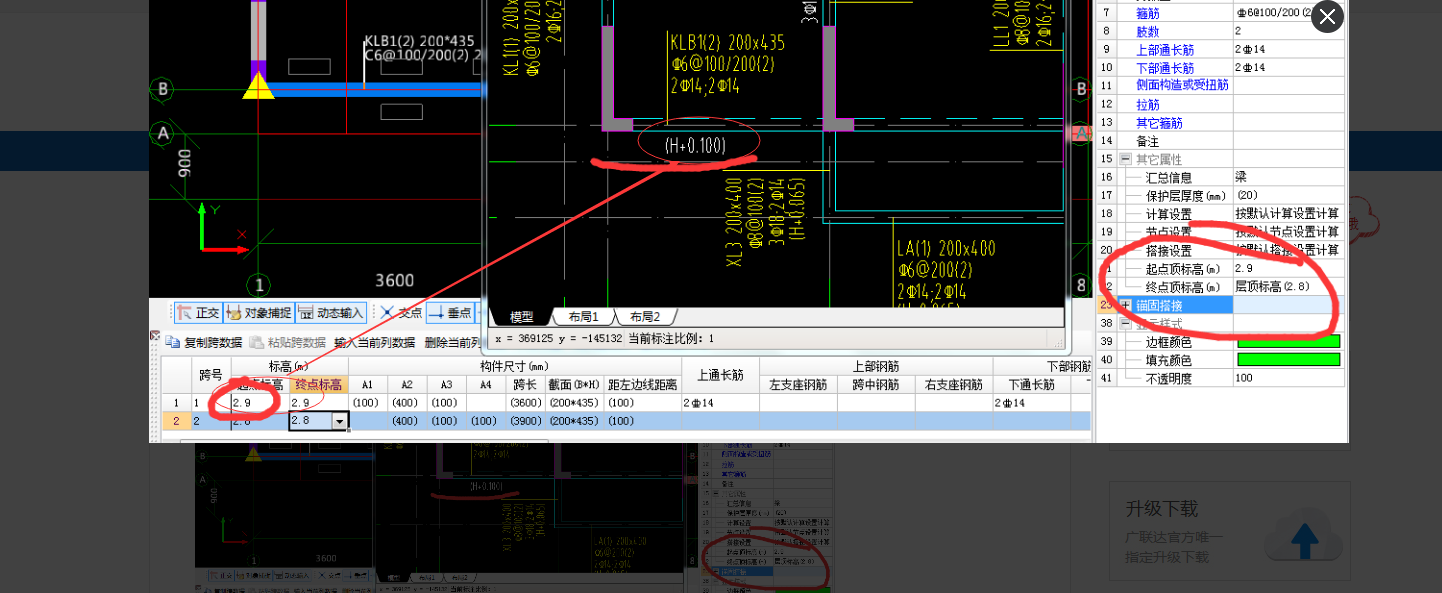The width and height of the screenshot is (1442, 593).
Task: Click row 2 跨长 cell (3900)
Action: pos(524,422)
